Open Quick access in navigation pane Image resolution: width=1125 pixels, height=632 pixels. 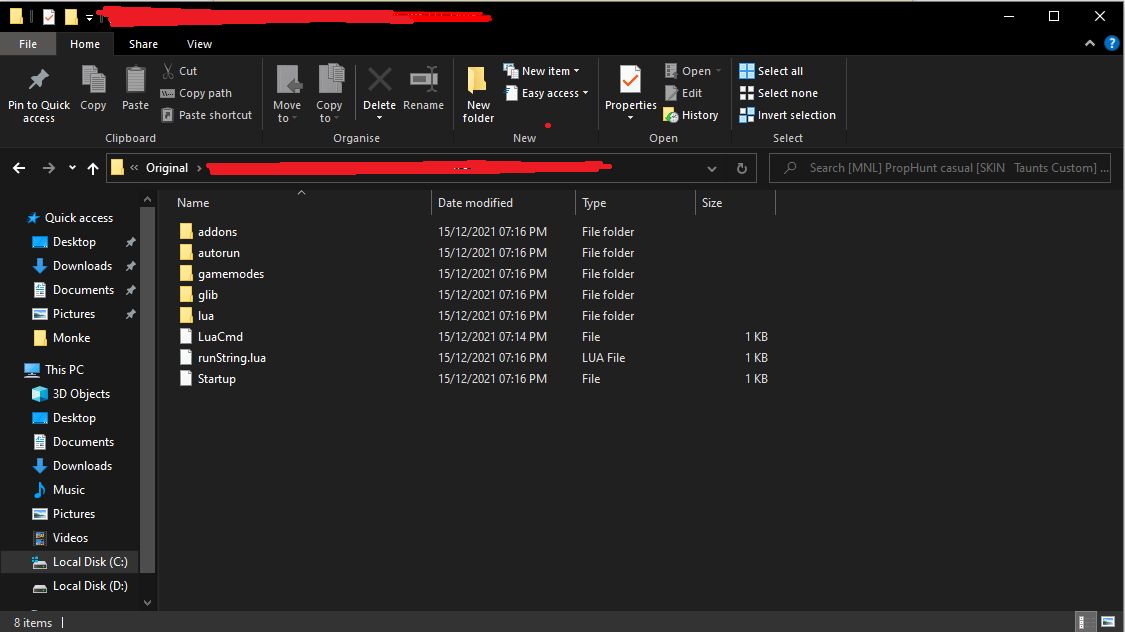point(70,218)
